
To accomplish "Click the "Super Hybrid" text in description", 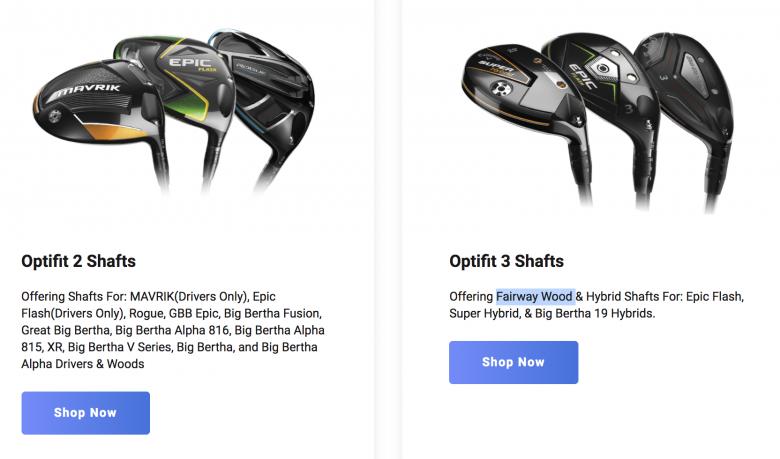I will click(x=485, y=314).
